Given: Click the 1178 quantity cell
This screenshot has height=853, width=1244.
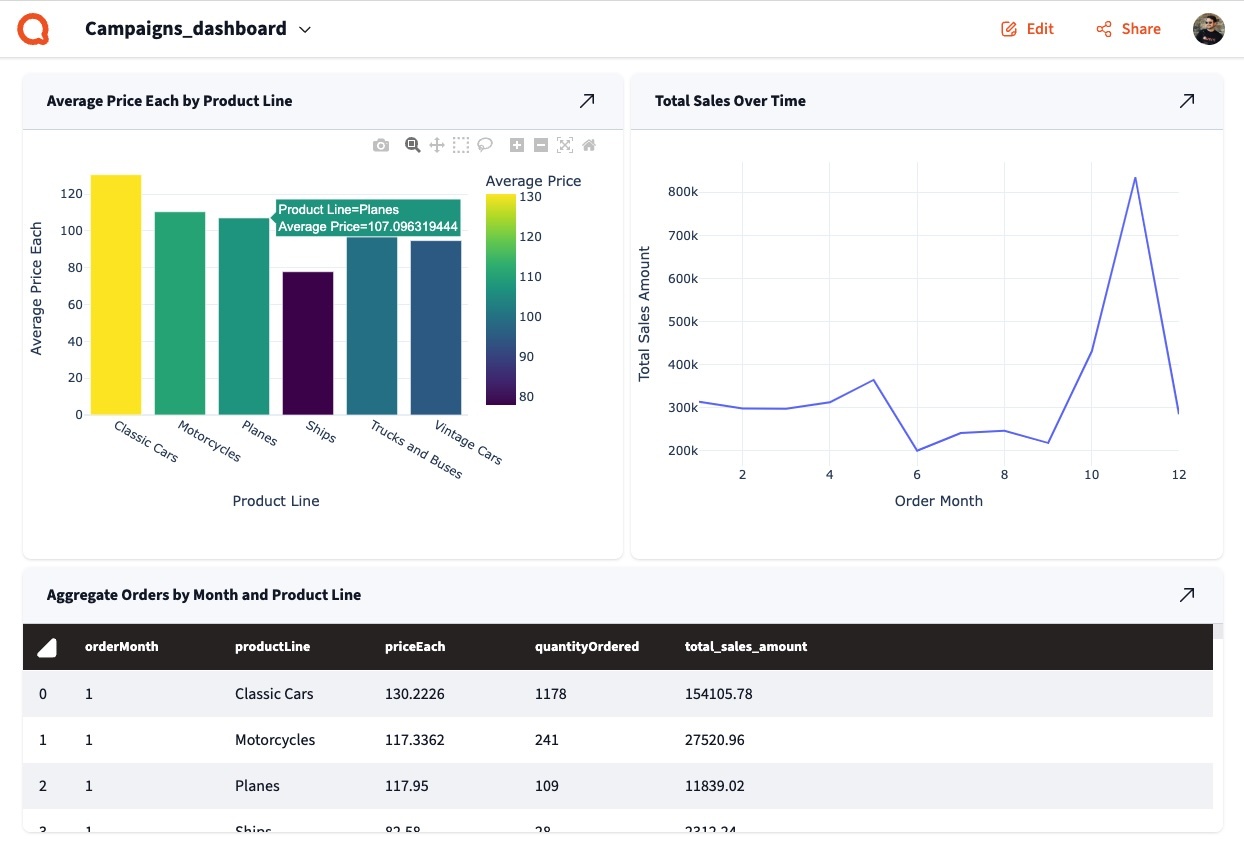Looking at the screenshot, I should pos(551,694).
